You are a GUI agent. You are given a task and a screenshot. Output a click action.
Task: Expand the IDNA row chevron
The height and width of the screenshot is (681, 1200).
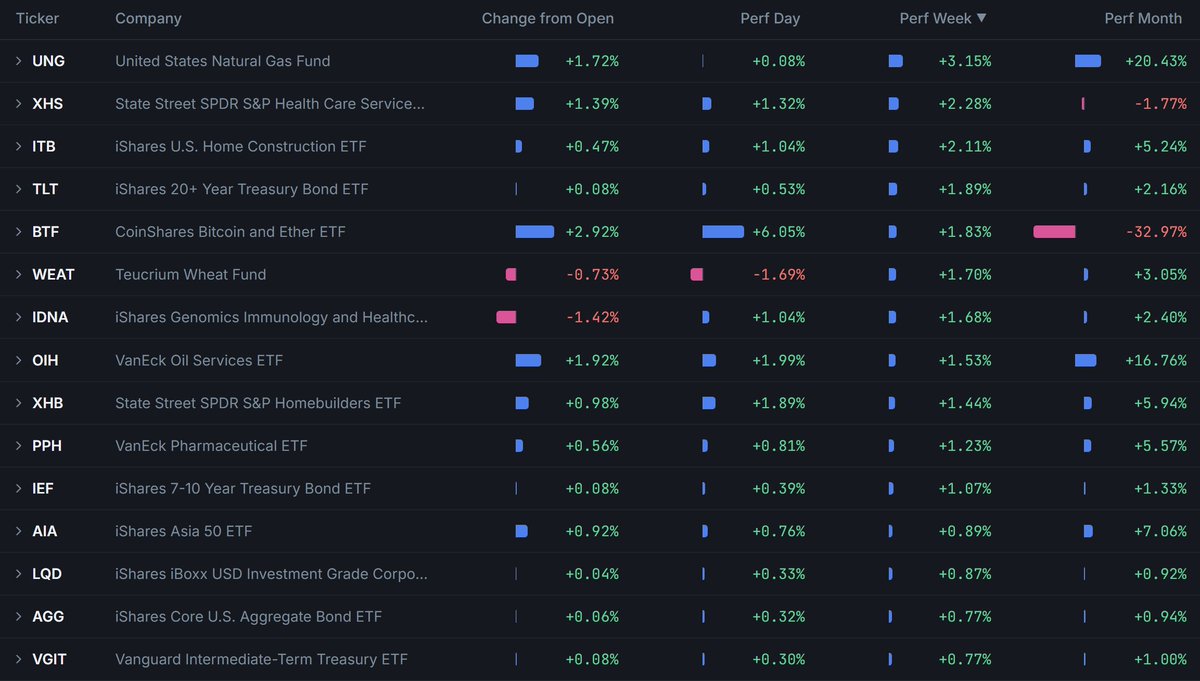(x=18, y=318)
